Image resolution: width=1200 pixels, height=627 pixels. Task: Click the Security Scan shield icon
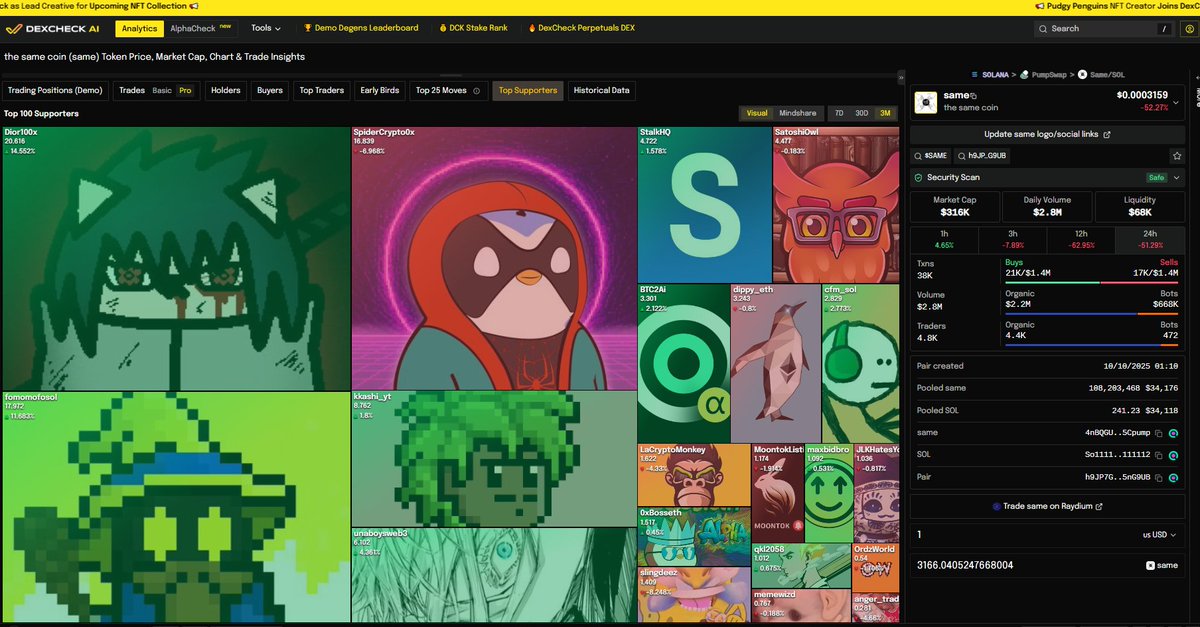point(918,177)
